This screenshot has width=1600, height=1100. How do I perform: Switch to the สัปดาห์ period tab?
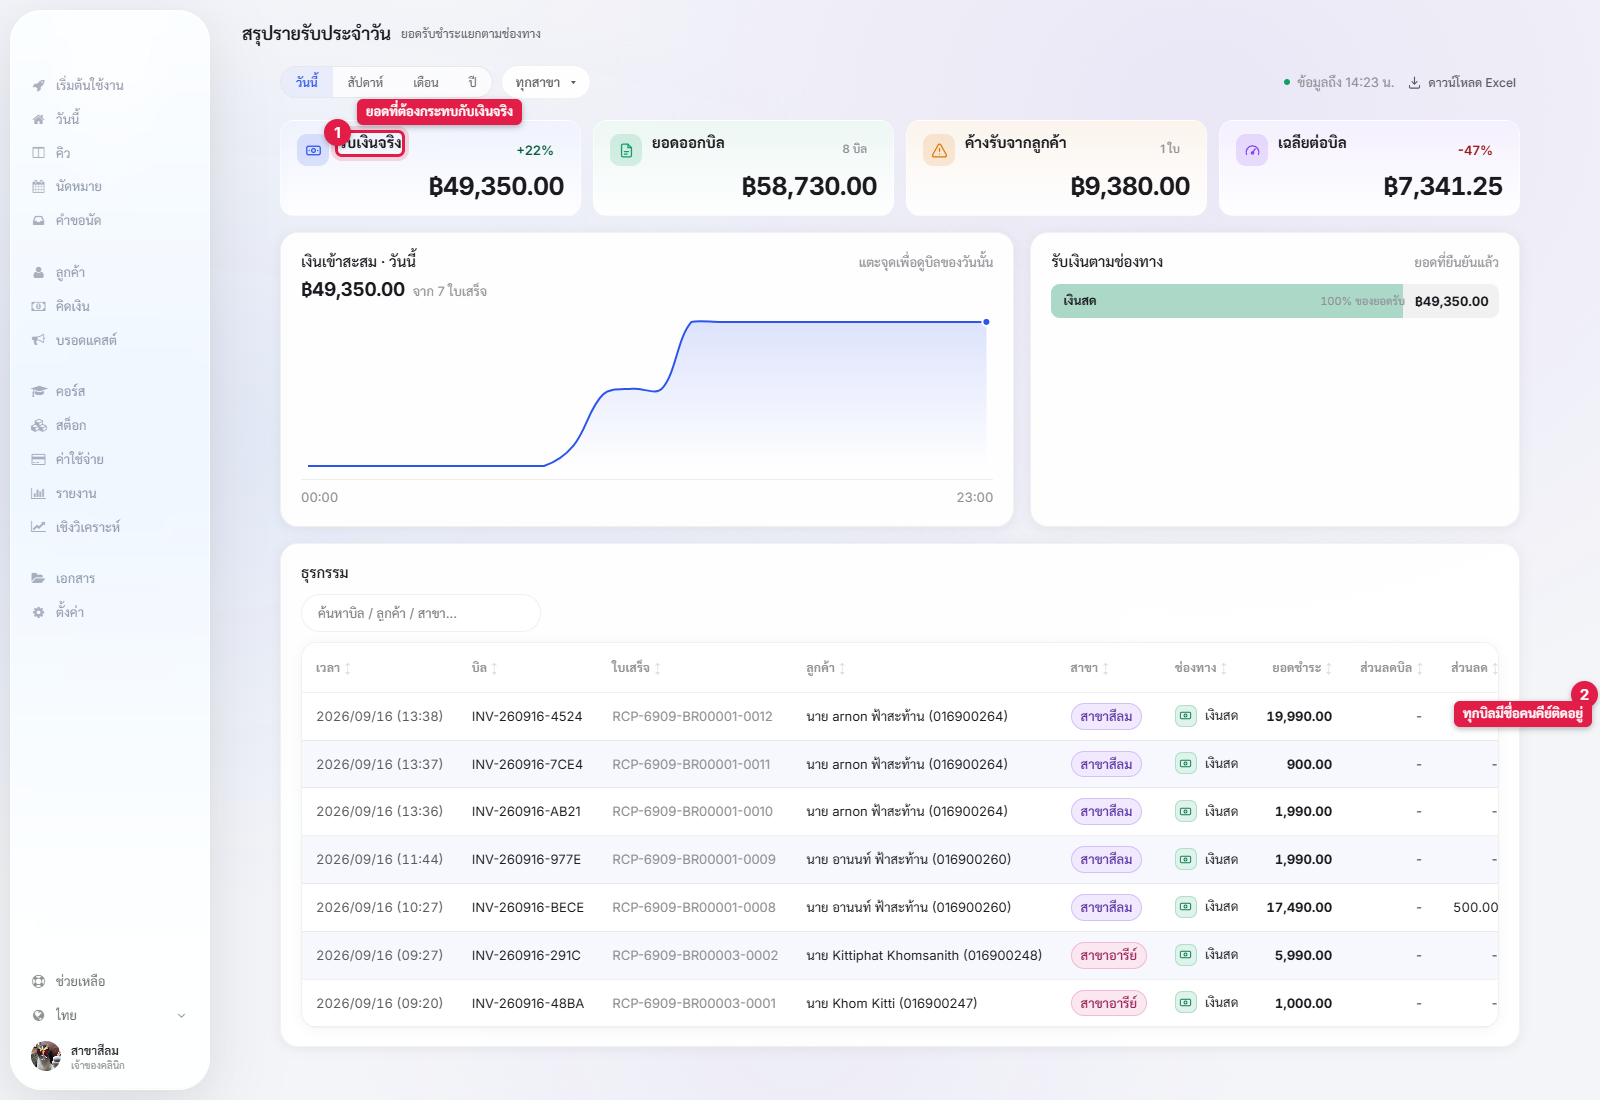(x=365, y=83)
